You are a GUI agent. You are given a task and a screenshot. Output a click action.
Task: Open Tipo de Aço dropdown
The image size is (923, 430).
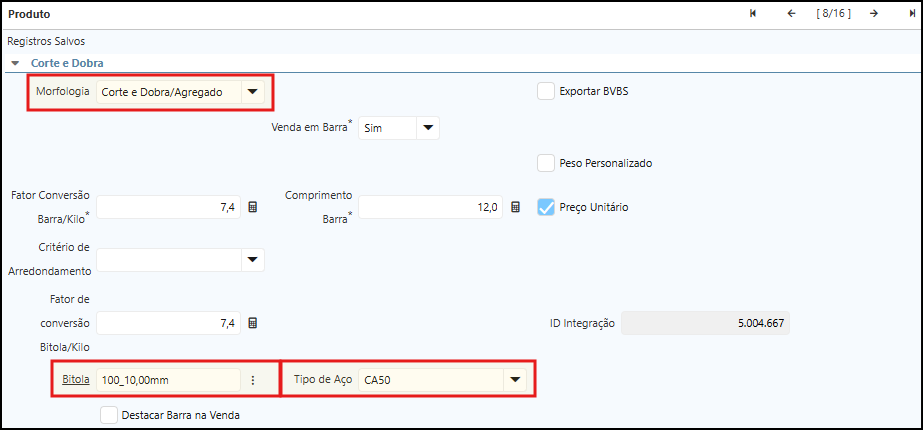(515, 380)
